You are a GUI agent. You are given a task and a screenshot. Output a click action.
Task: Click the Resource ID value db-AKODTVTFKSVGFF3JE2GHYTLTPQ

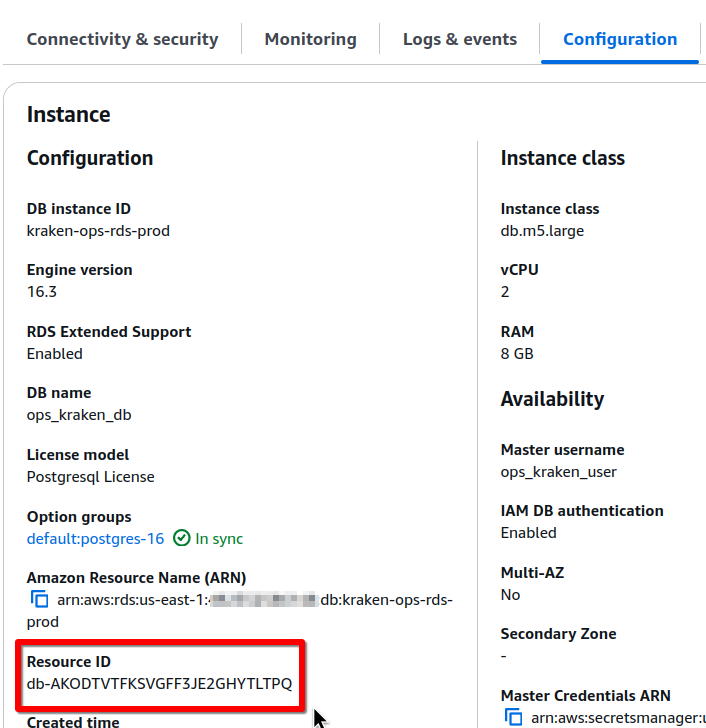(159, 684)
